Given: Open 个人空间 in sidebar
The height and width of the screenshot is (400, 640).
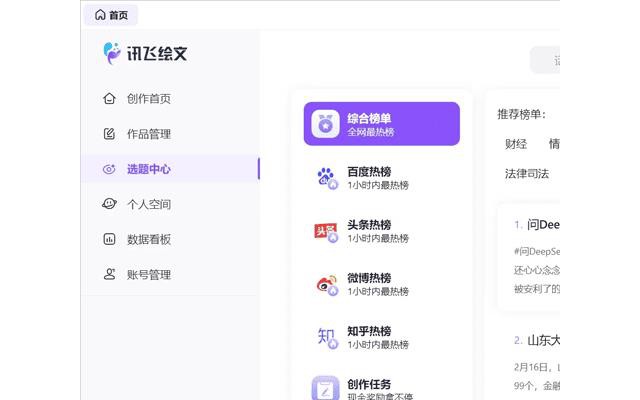Looking at the screenshot, I should point(149,204).
